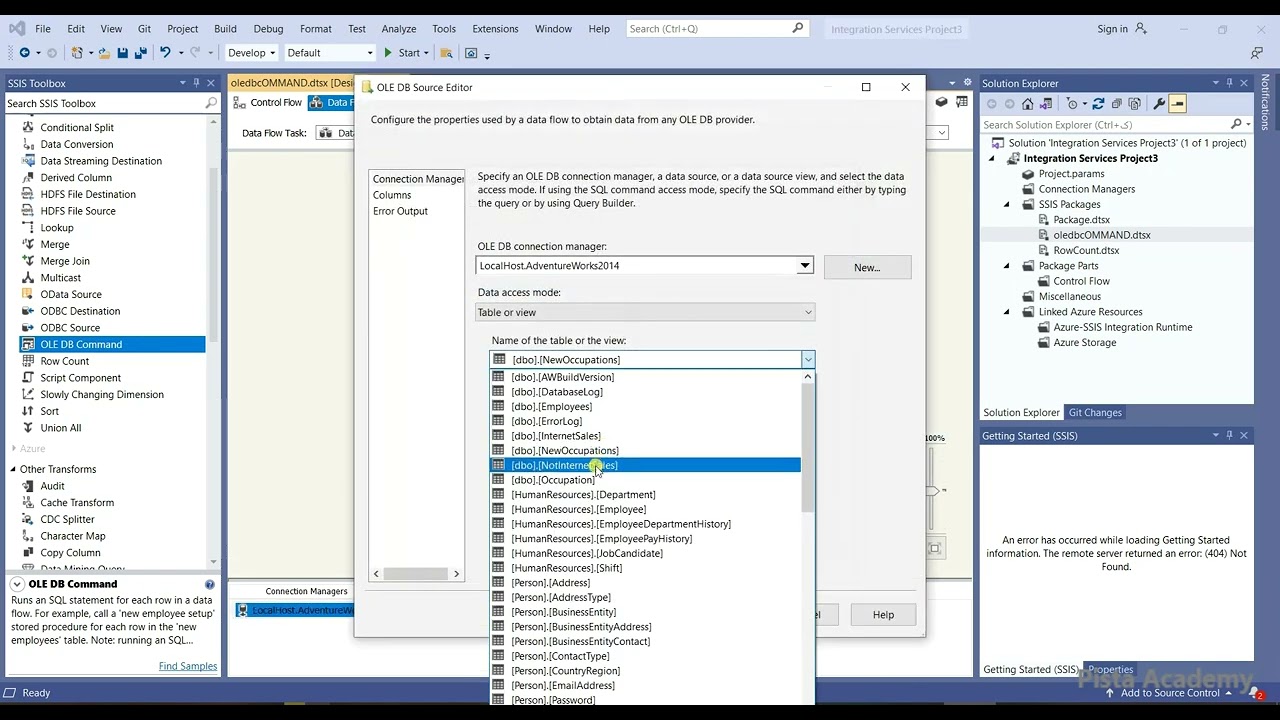
Task: Click the New... connection button
Action: coord(867,268)
